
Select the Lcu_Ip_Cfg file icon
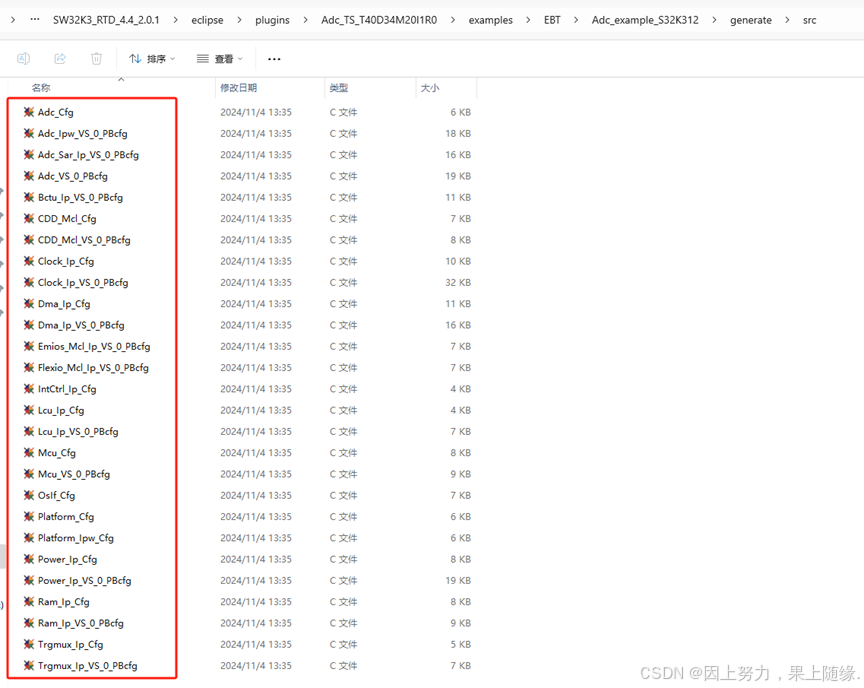[29, 410]
